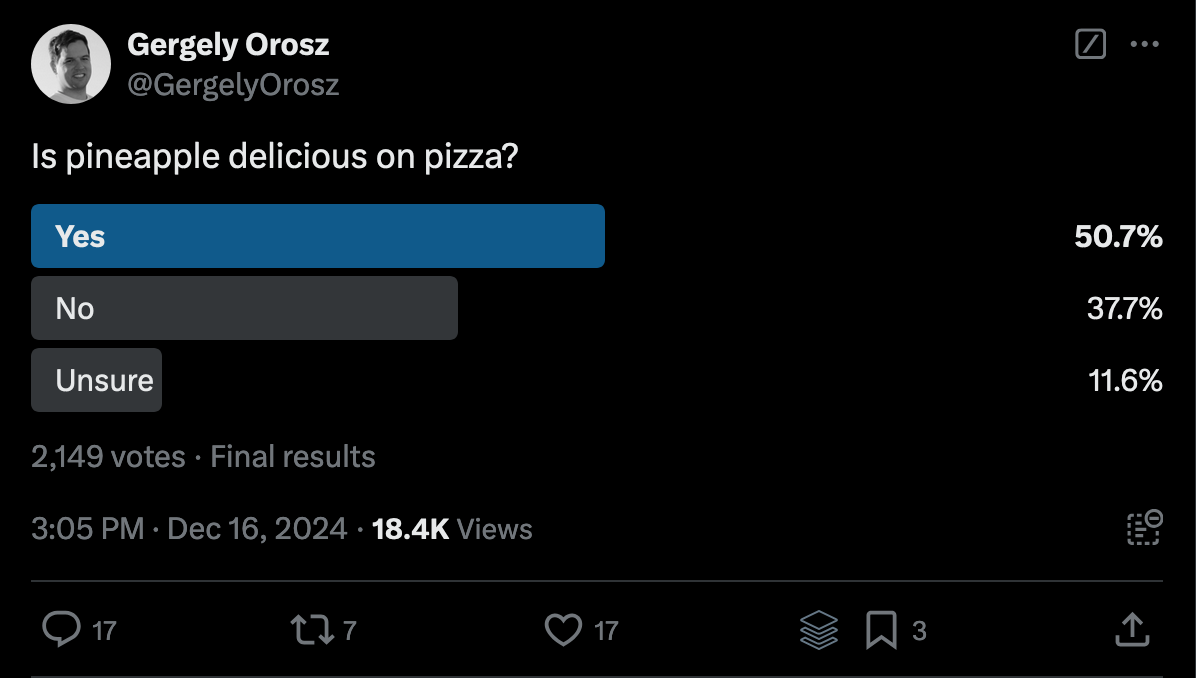Viewport: 1196px width, 678px height.
Task: Select the No poll result bar
Action: (x=244, y=308)
